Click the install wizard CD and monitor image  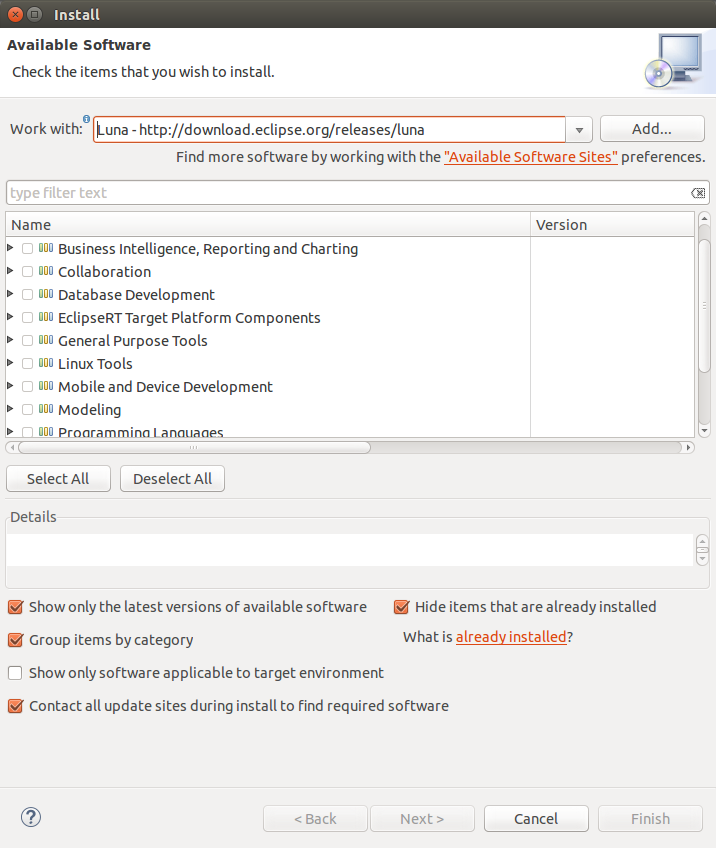(x=674, y=61)
